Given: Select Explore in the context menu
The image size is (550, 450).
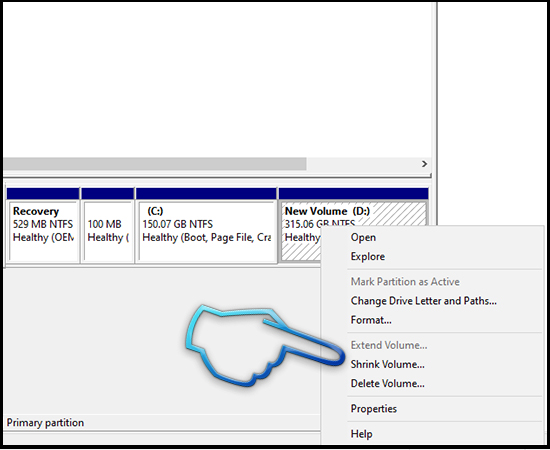Looking at the screenshot, I should click(x=368, y=256).
